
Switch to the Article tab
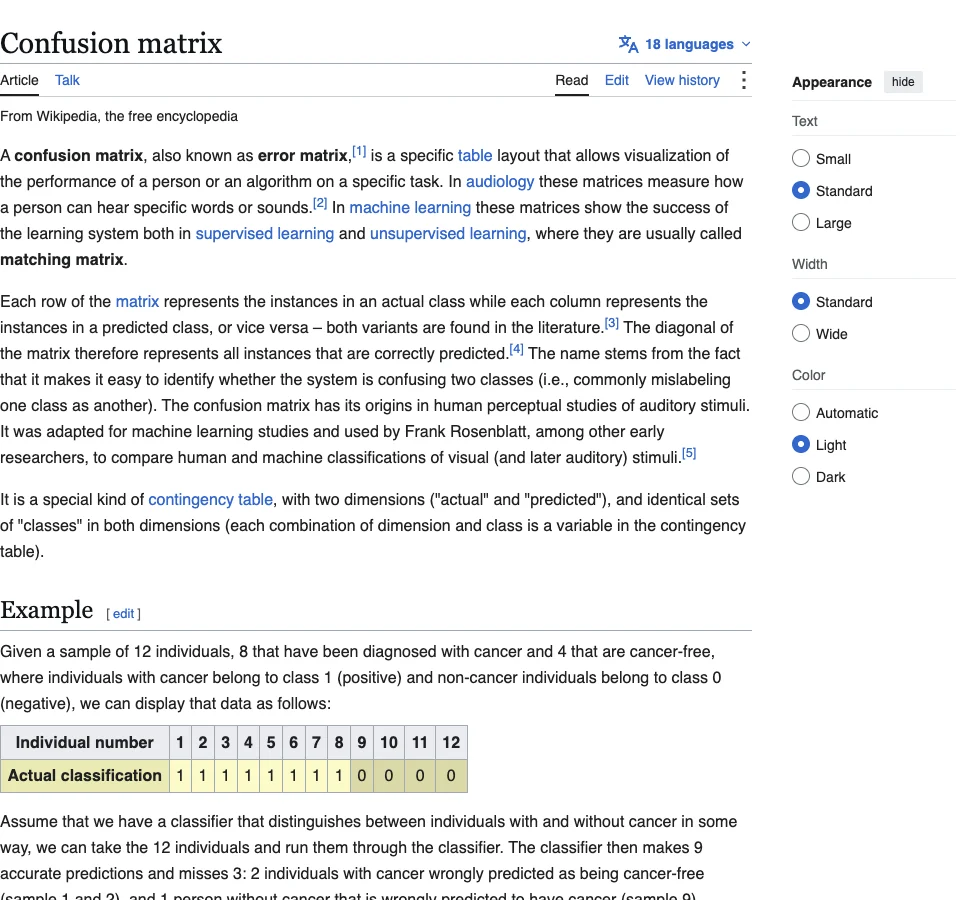(x=19, y=81)
